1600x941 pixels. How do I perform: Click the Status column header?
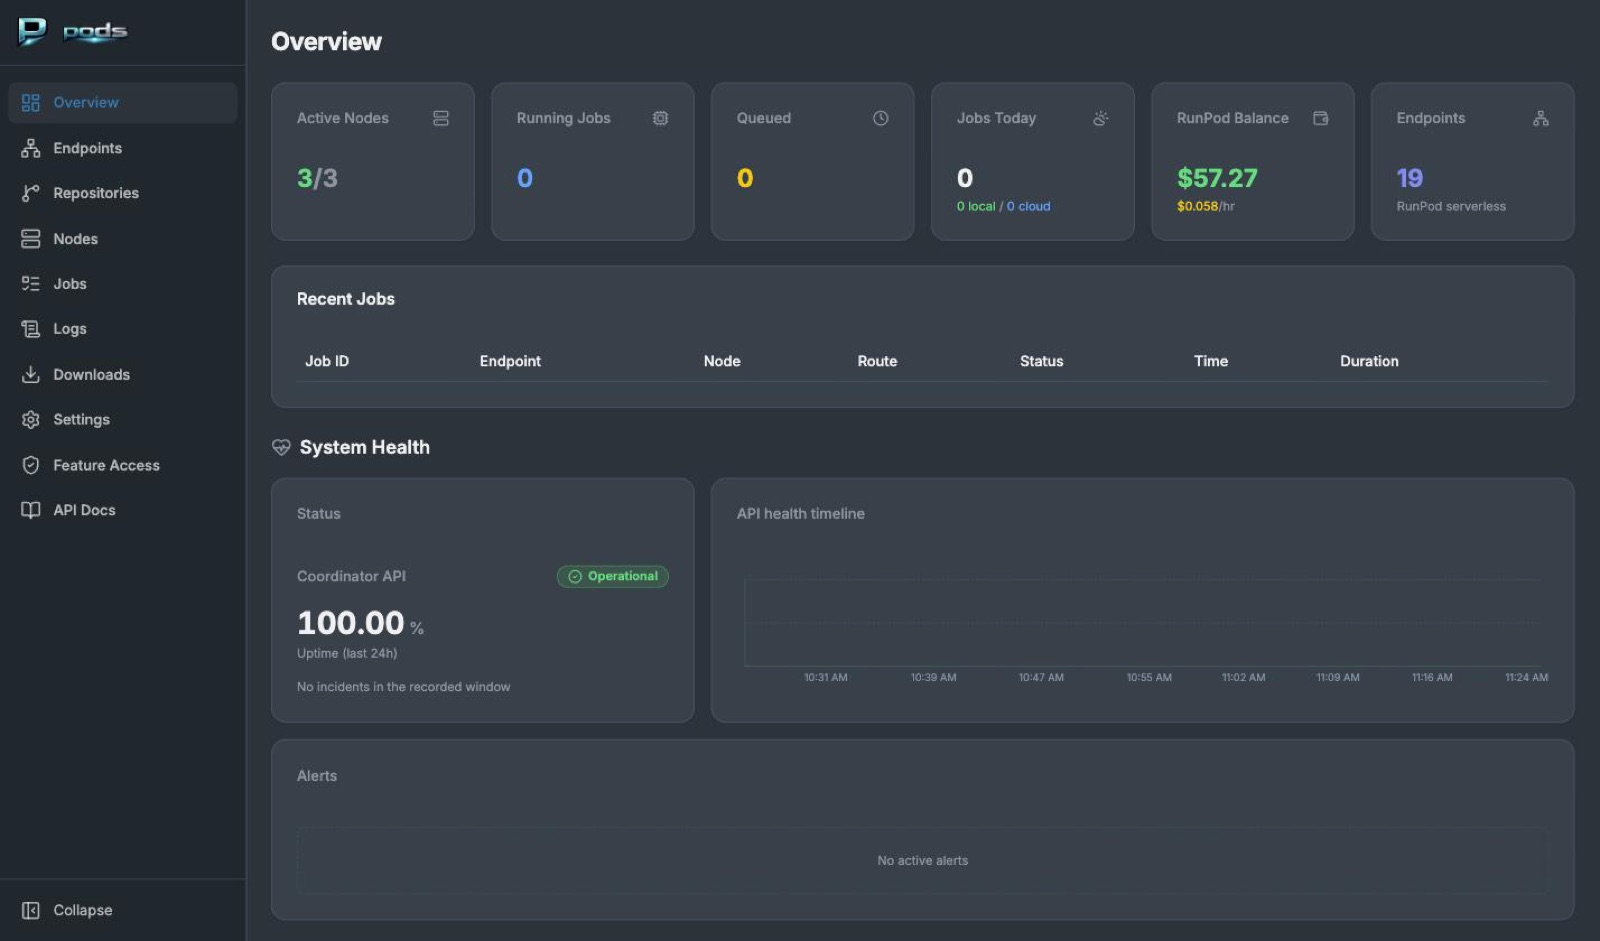[1041, 361]
